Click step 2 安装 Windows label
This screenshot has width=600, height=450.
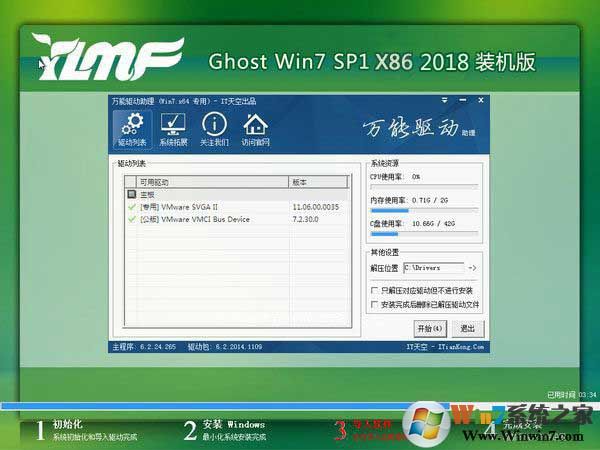(233, 424)
